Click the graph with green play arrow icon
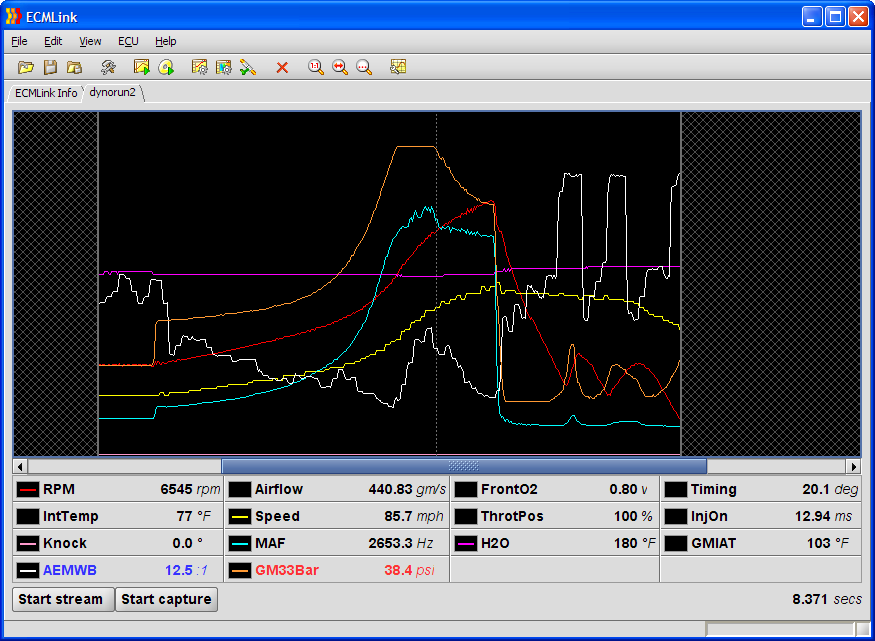Viewport: 875px width, 641px height. 142,67
